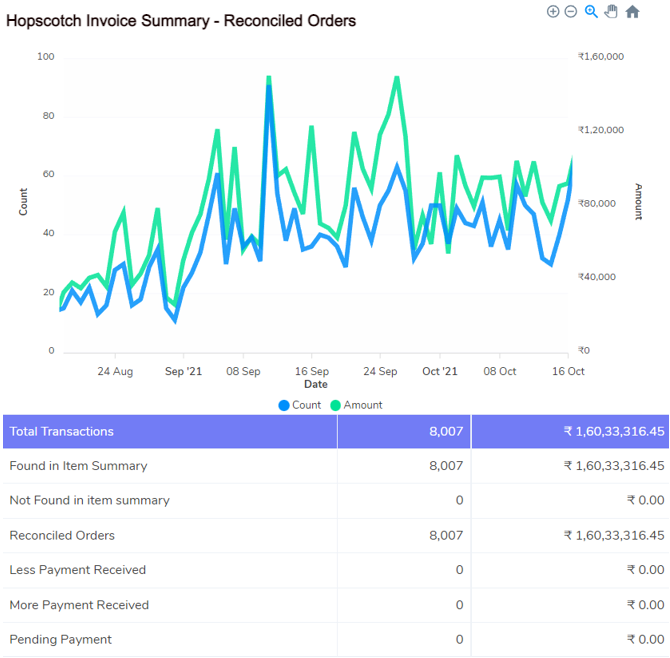Click the zoom in plus icon
This screenshot has width=670, height=658.
(553, 12)
